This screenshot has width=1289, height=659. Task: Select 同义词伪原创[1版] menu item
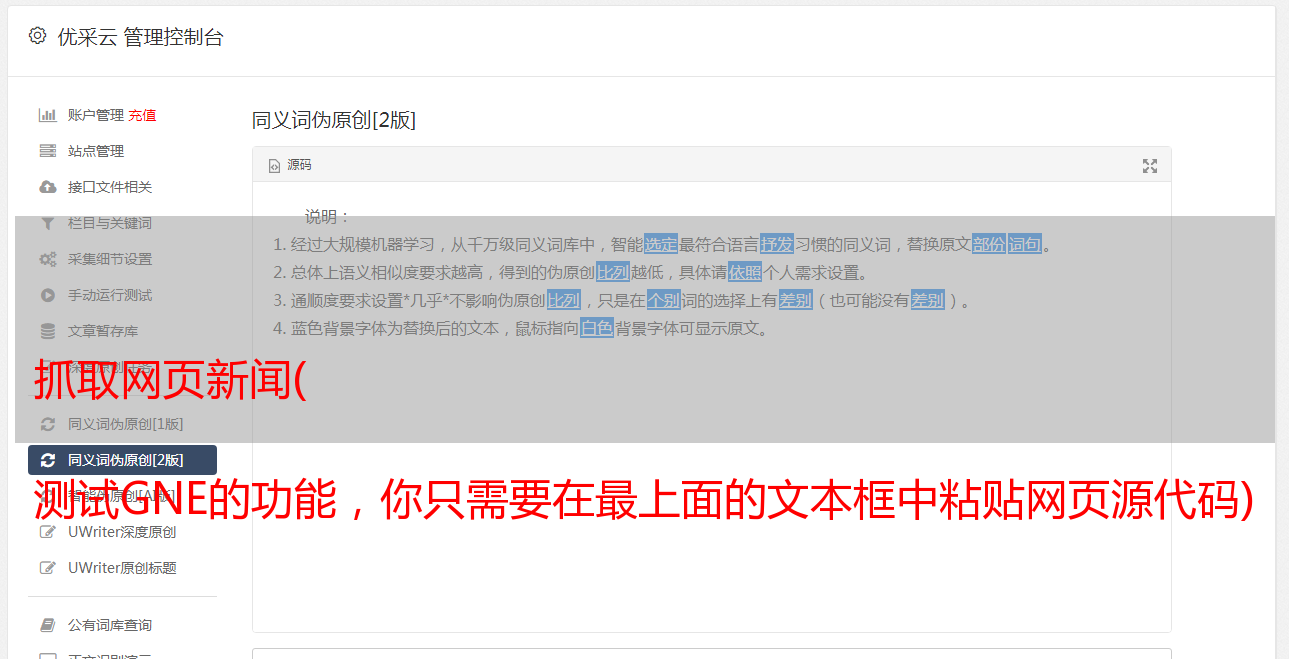coord(122,424)
